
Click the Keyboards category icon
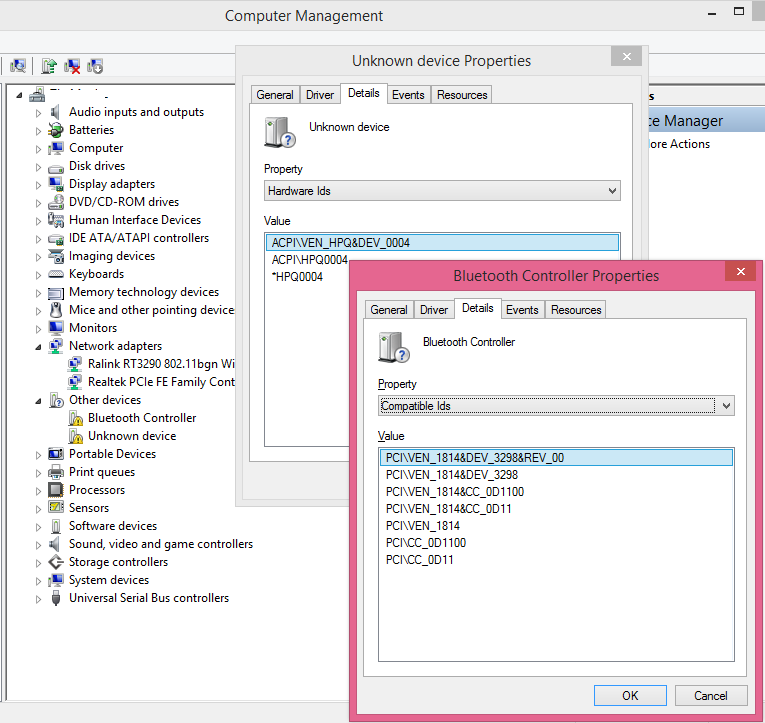tap(57, 274)
